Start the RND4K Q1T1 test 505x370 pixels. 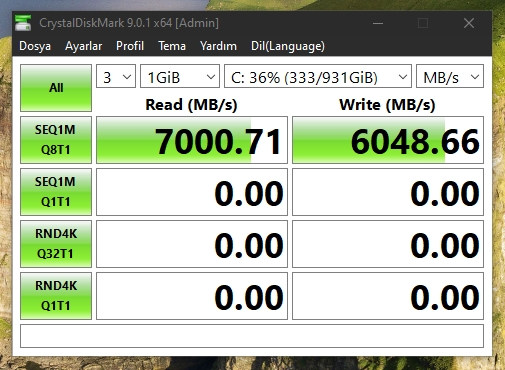[56, 296]
